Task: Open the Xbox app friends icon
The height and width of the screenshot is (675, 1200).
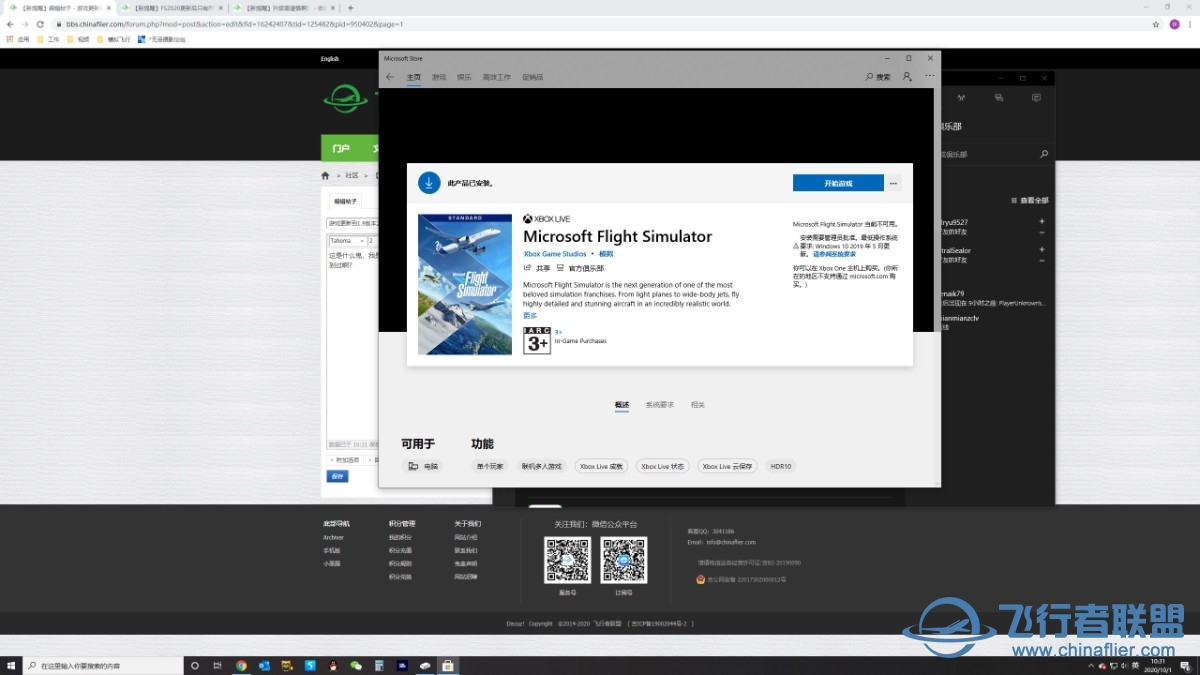Action: click(x=961, y=98)
